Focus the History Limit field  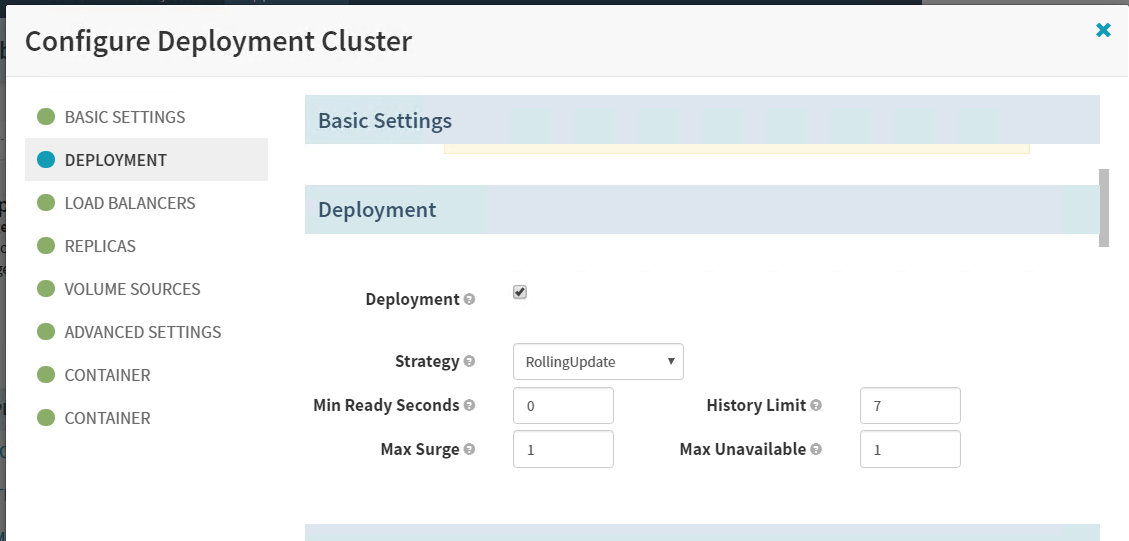[x=910, y=406]
